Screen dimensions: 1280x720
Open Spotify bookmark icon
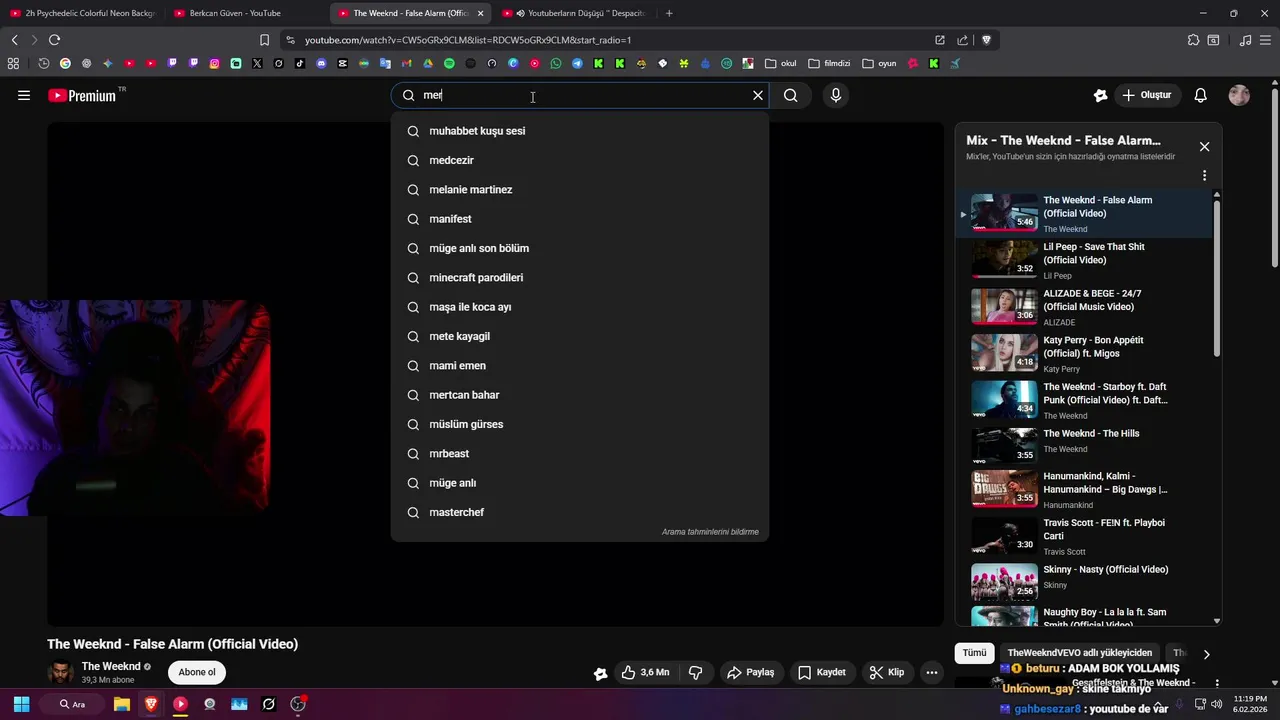[449, 63]
